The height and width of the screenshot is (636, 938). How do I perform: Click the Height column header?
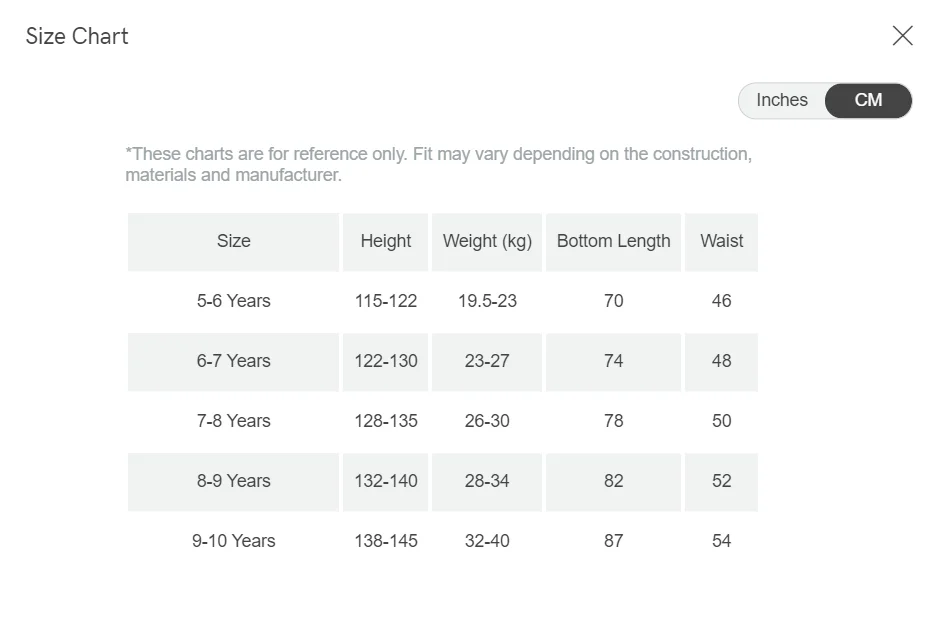pos(385,241)
